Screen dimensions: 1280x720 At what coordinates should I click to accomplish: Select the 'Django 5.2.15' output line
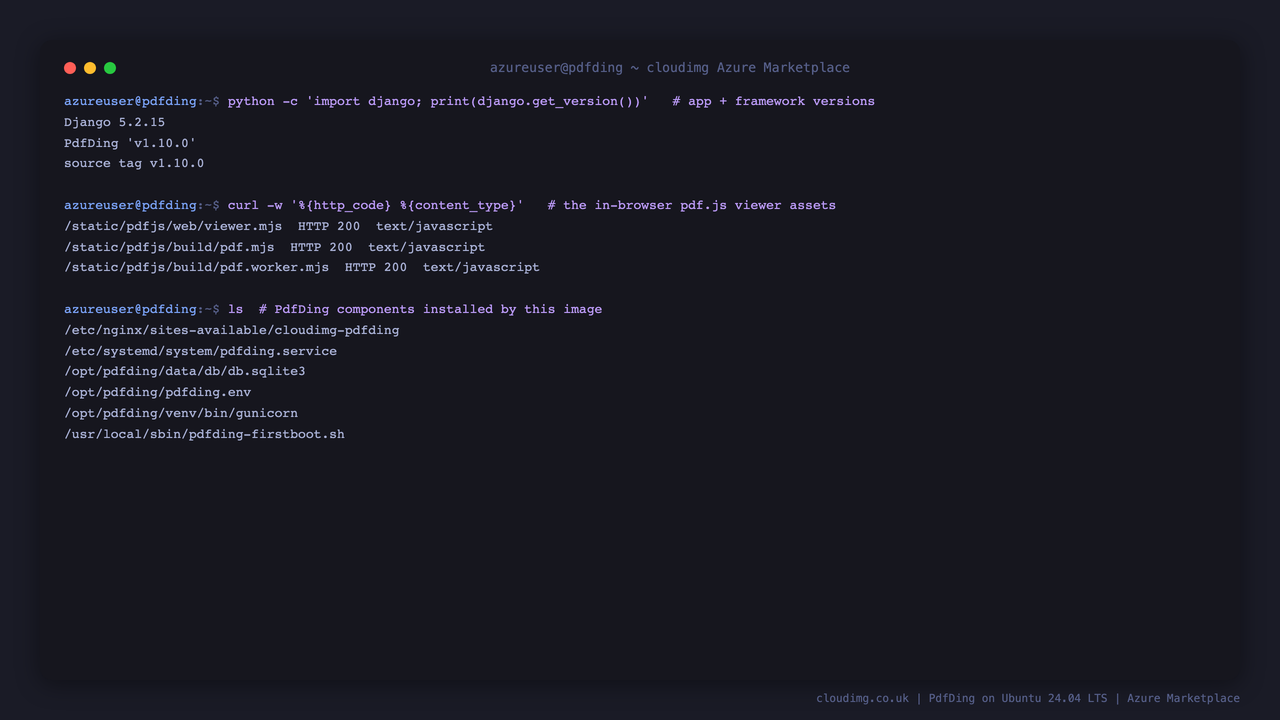tap(114, 122)
